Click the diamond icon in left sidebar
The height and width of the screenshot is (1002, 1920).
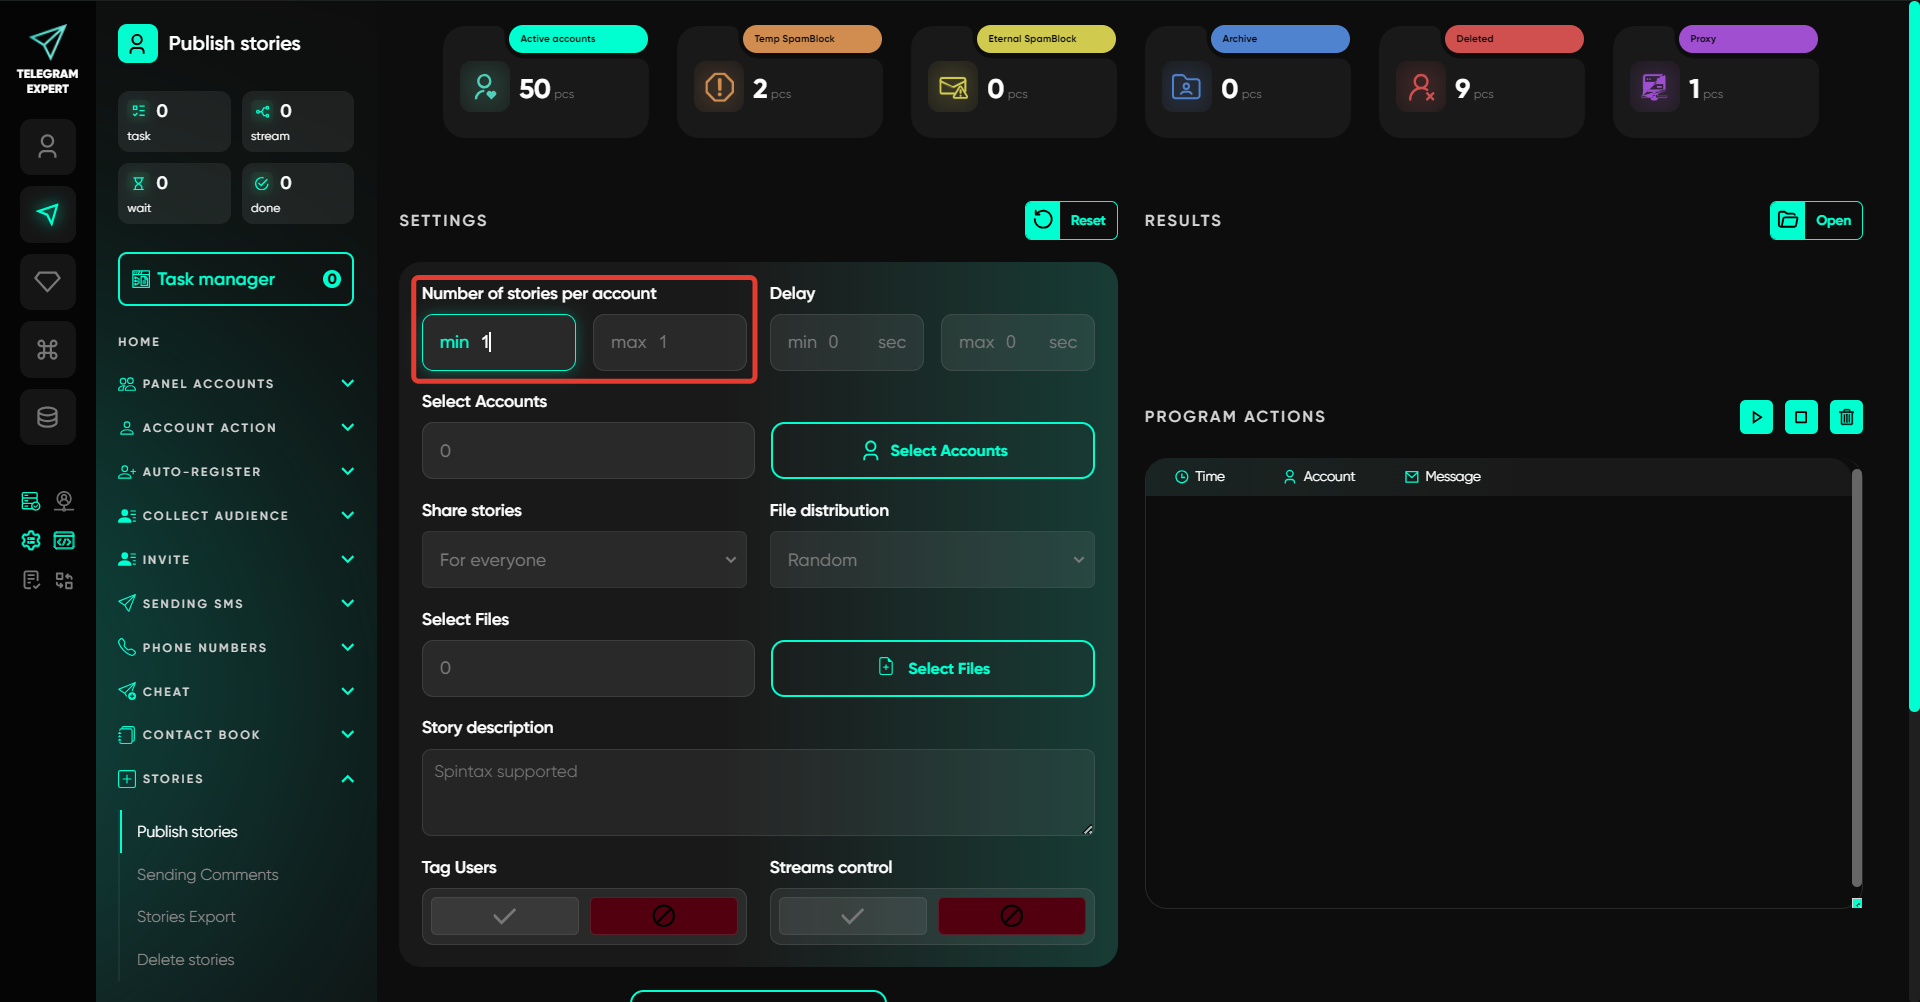(48, 281)
